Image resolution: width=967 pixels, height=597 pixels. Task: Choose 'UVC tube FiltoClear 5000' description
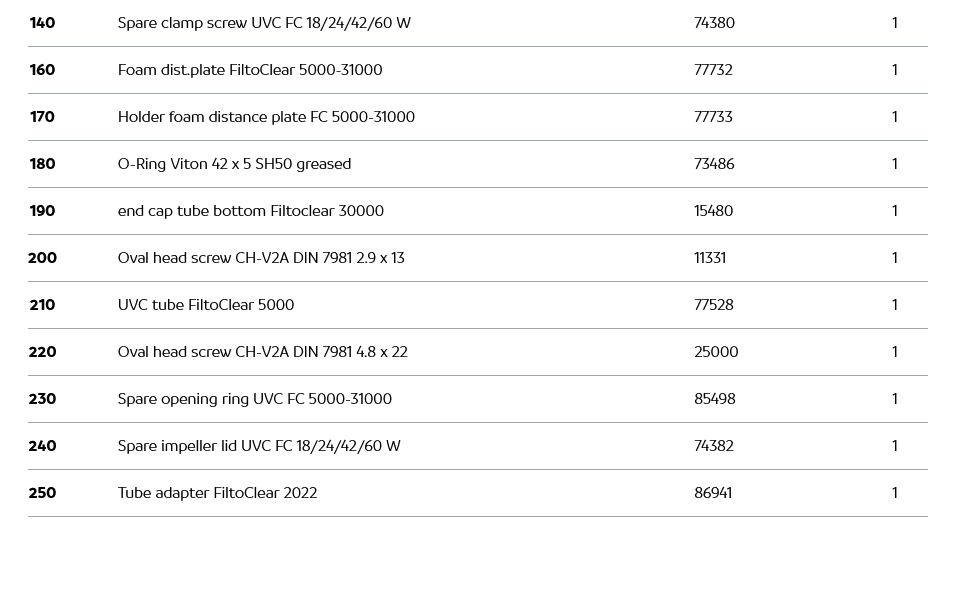(206, 305)
